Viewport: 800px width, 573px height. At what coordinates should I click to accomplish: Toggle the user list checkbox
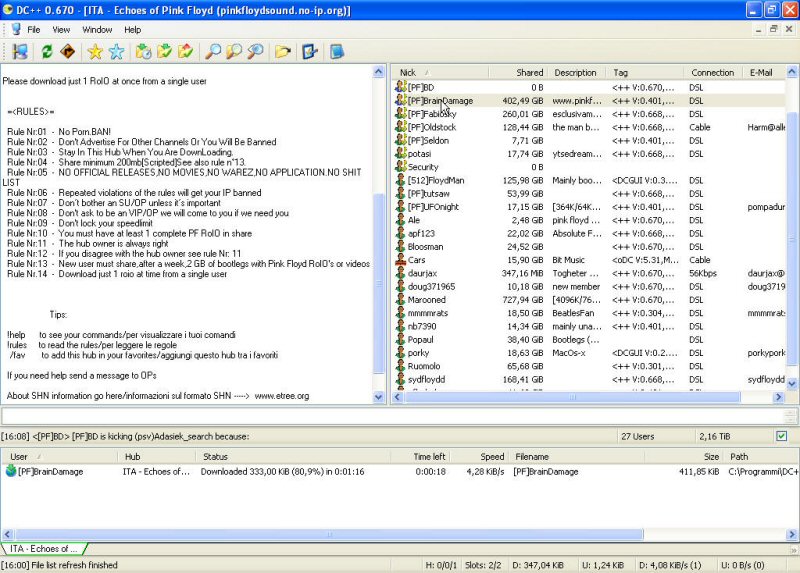[782, 436]
